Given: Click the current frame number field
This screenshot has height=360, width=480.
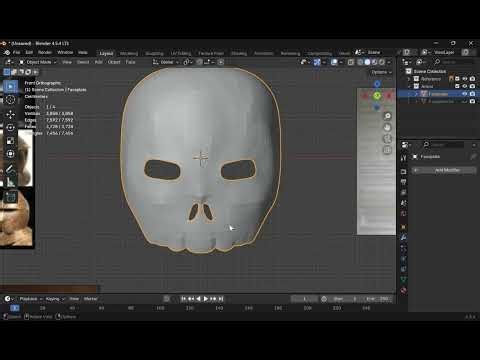Looking at the screenshot, I should pos(304,299).
